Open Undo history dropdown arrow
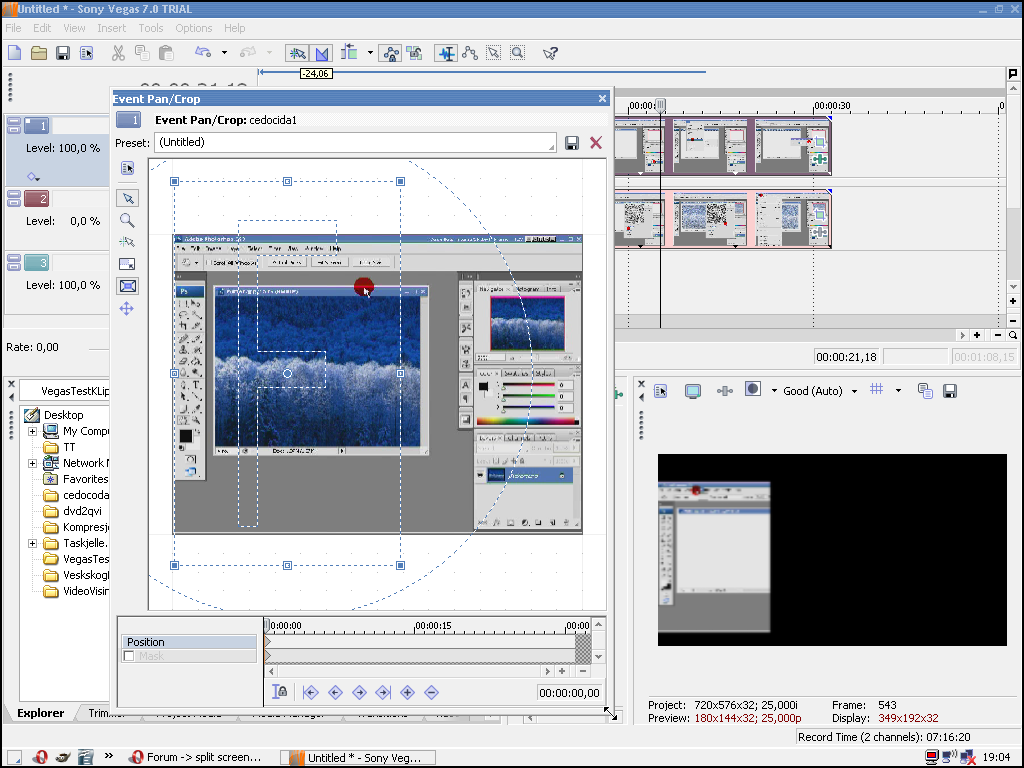The height and width of the screenshot is (768, 1024). coord(224,53)
